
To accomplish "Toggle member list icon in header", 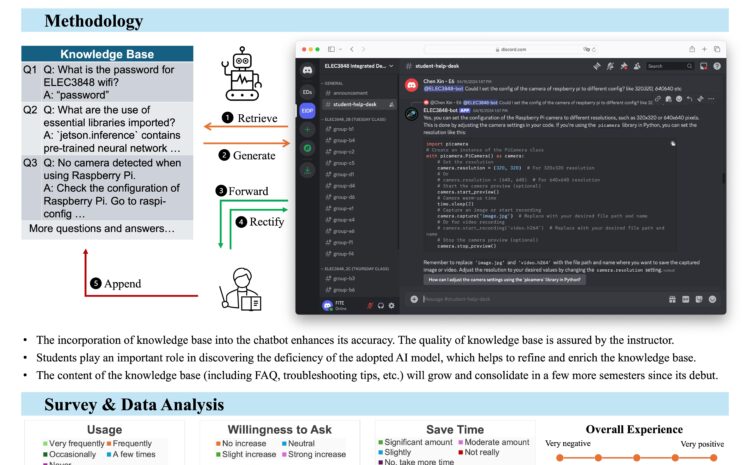I will 637,66.
